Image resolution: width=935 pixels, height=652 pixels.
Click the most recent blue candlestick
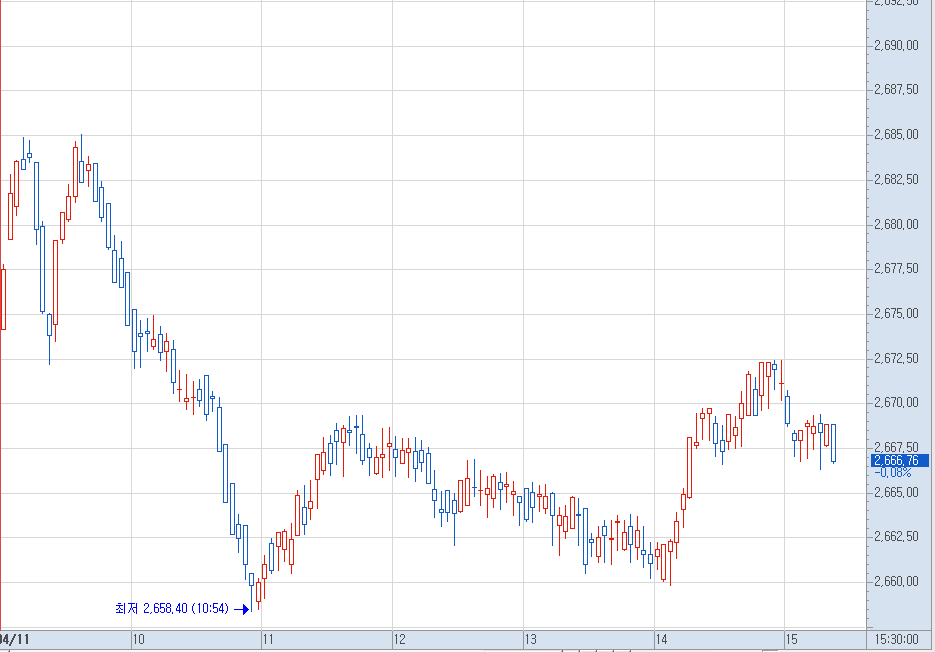coord(834,443)
